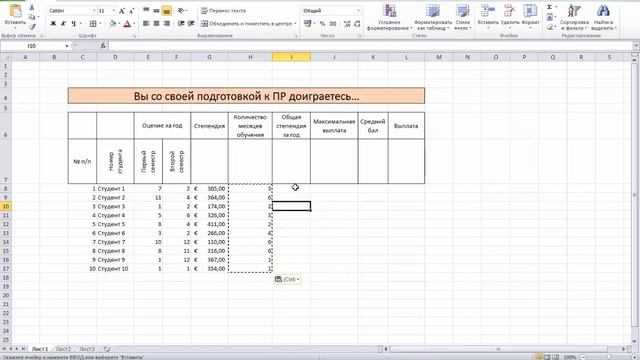The image size is (640, 360).
Task: Switch to Page Layout view icon
Action: pyautogui.click(x=547, y=357)
